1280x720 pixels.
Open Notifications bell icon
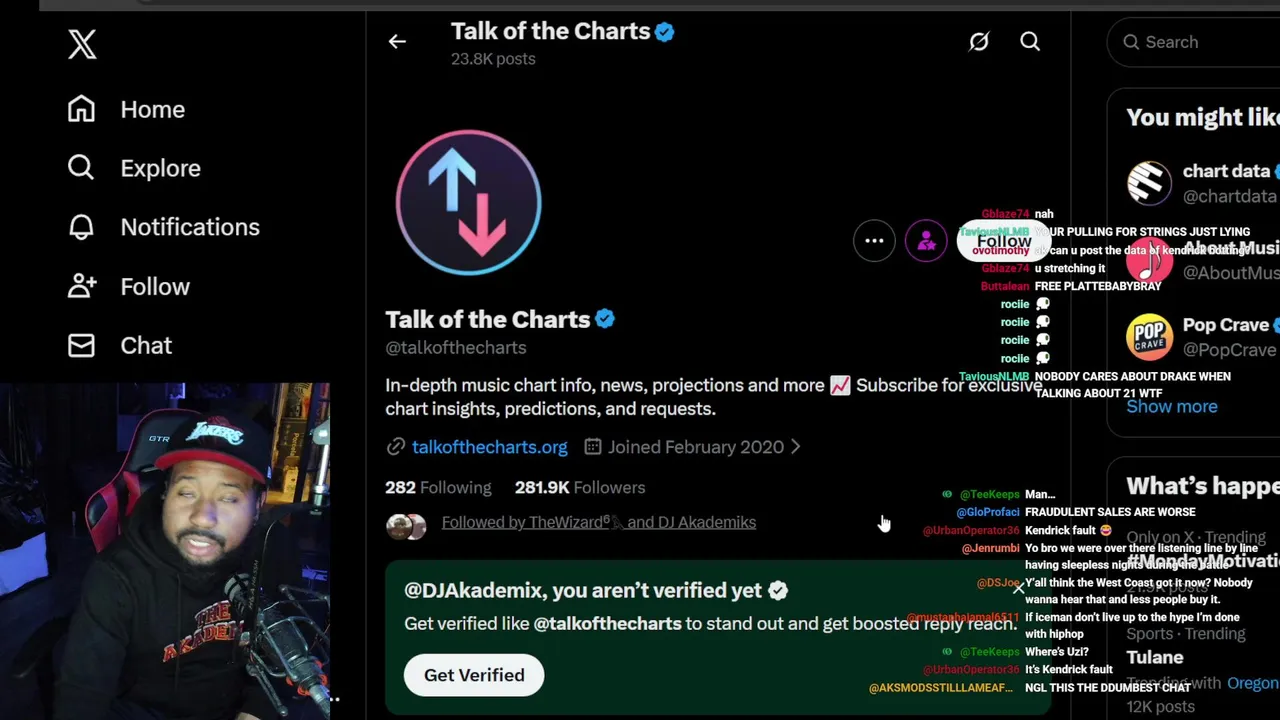point(81,227)
